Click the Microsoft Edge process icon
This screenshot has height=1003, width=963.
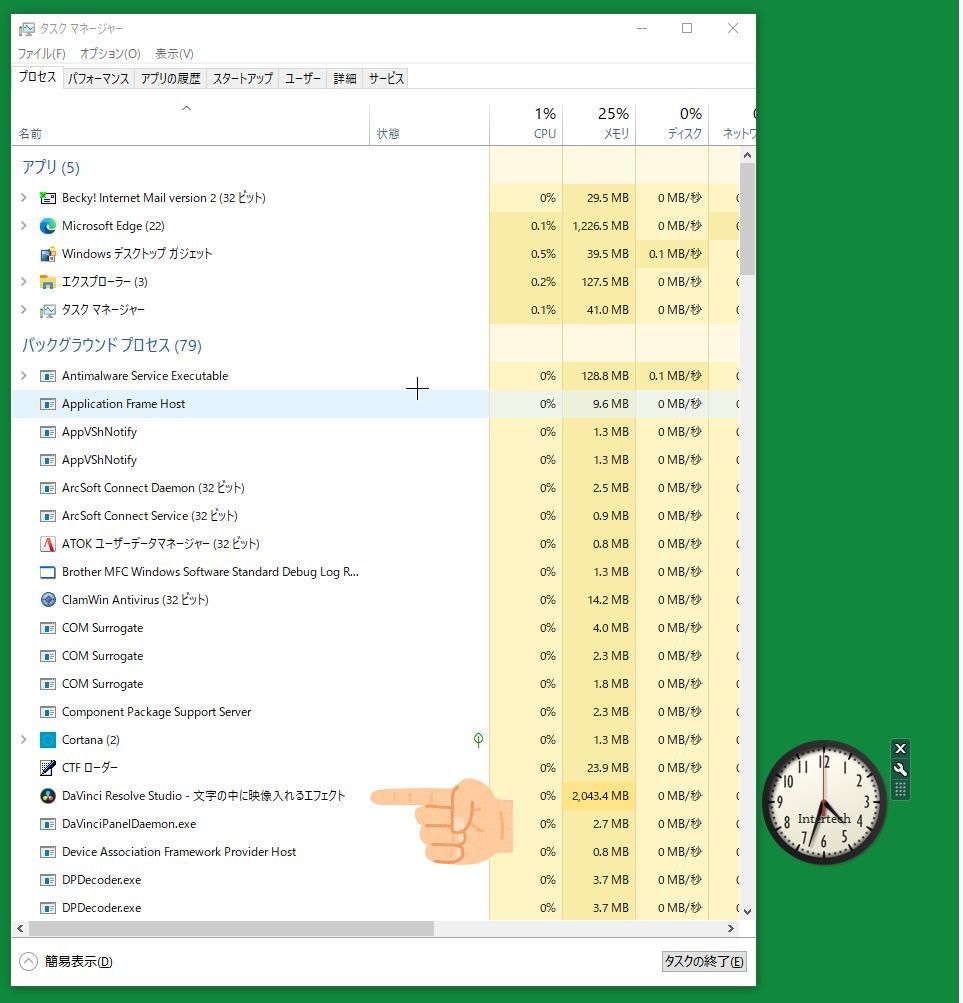coord(48,226)
